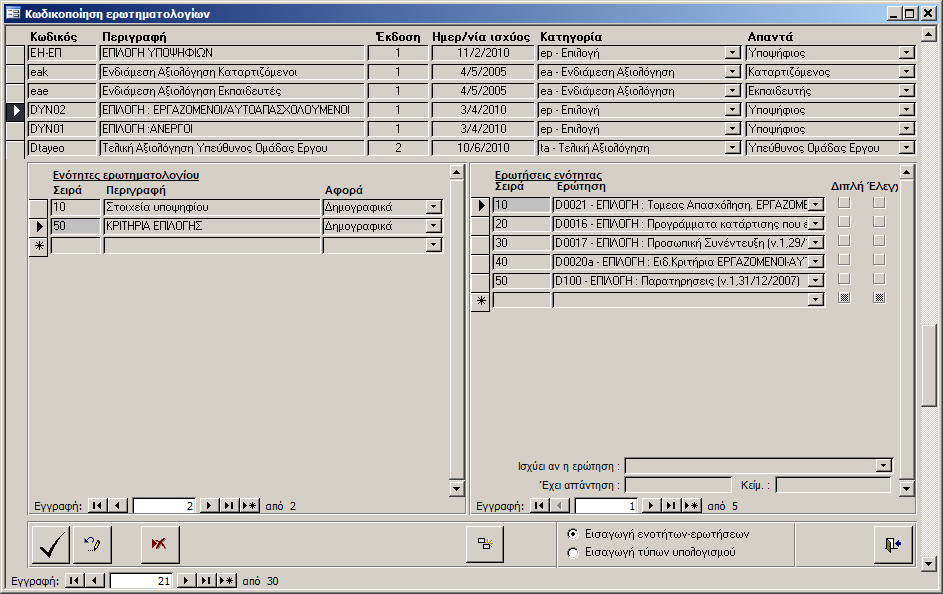This screenshot has width=943, height=594.
Task: Jump to first record in sections navigator
Action: pos(99,506)
